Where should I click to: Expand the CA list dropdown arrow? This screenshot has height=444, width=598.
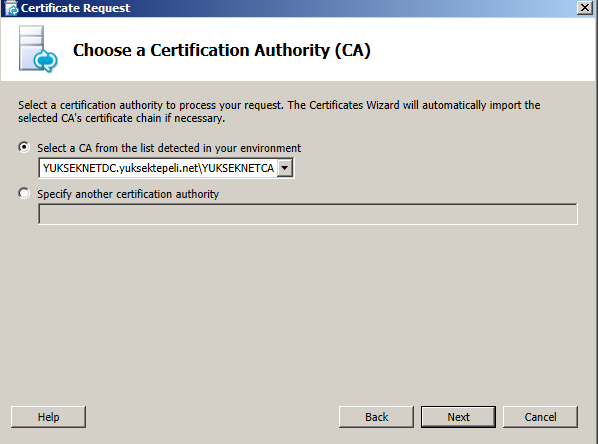[285, 168]
